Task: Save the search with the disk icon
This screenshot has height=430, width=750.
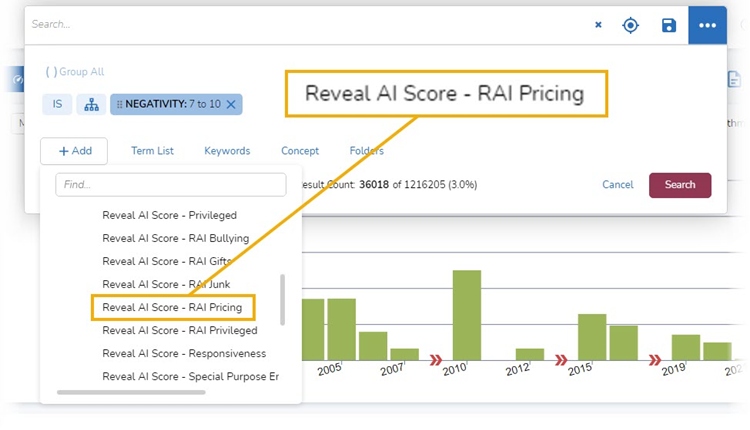Action: point(669,25)
